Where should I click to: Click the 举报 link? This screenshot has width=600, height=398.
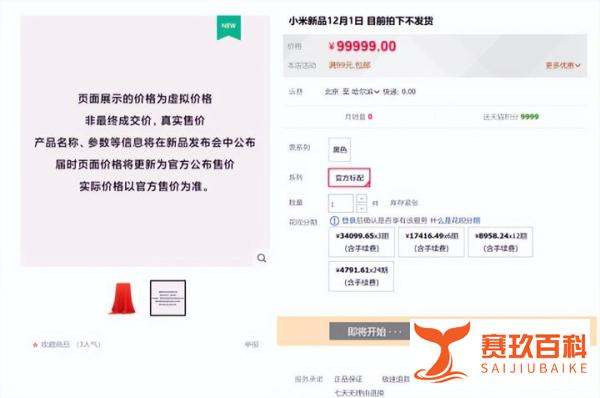tap(252, 344)
